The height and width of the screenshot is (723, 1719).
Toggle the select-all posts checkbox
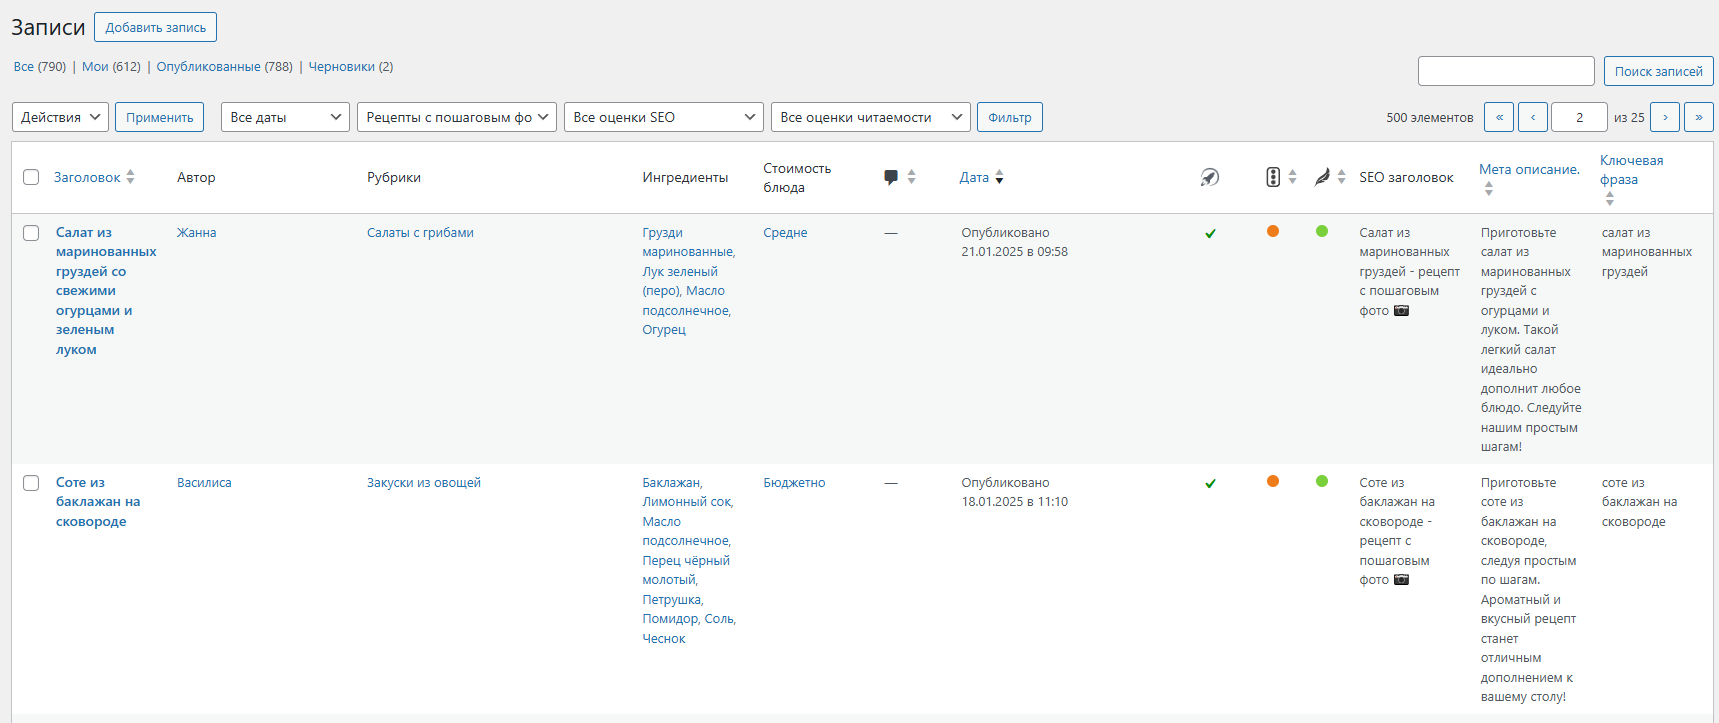coord(31,177)
